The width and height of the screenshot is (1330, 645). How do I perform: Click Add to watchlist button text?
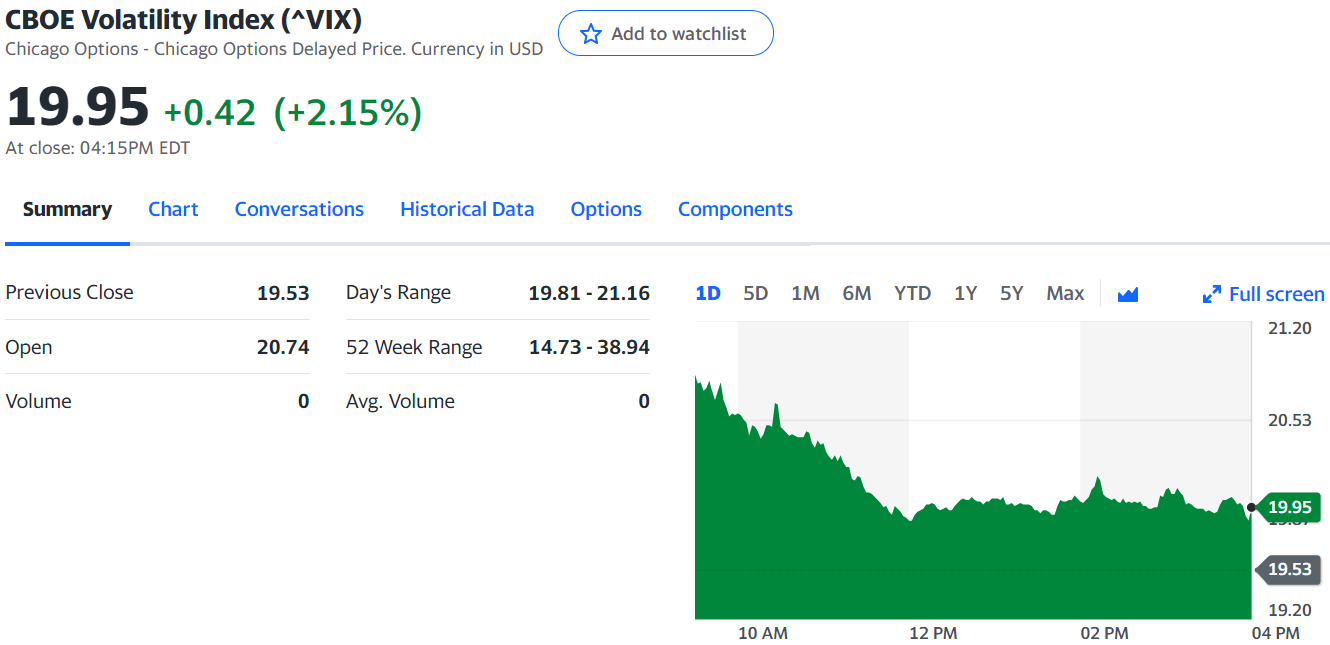[x=679, y=34]
